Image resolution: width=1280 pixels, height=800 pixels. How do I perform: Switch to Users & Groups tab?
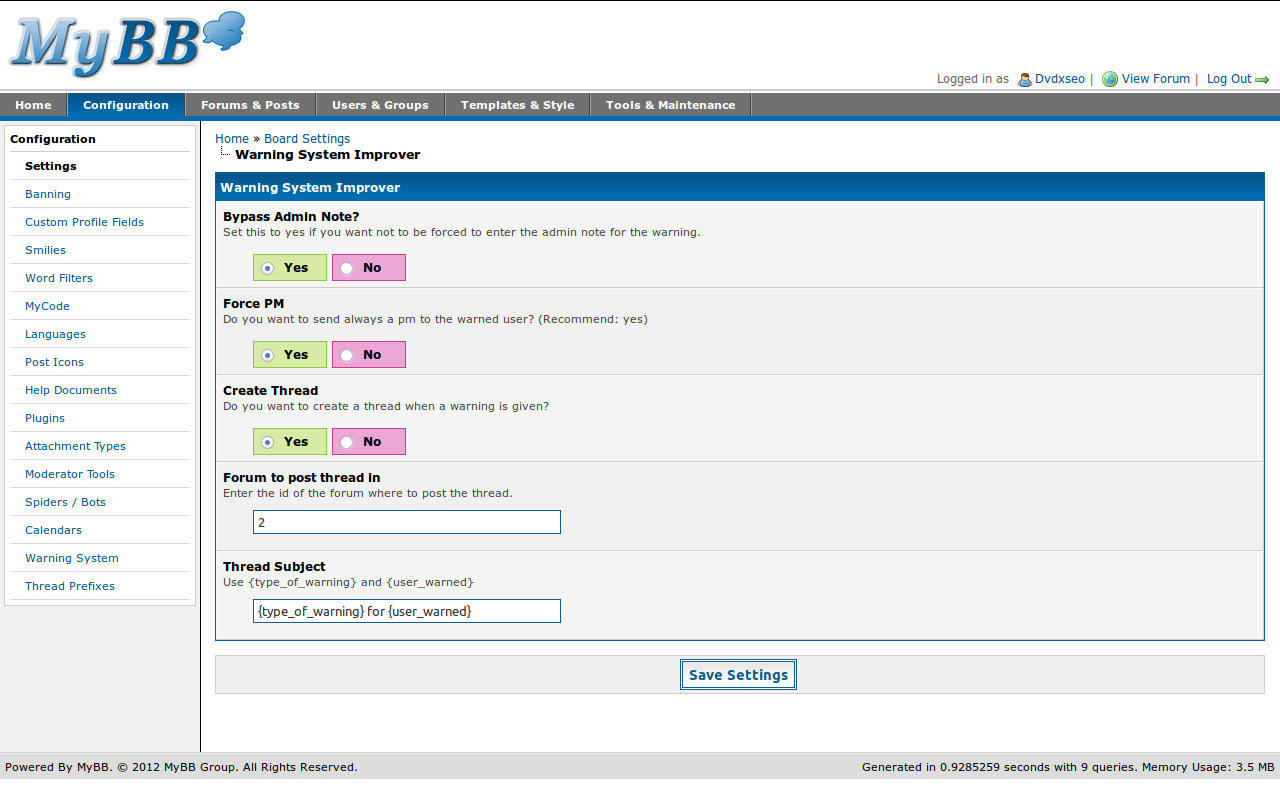coord(380,105)
